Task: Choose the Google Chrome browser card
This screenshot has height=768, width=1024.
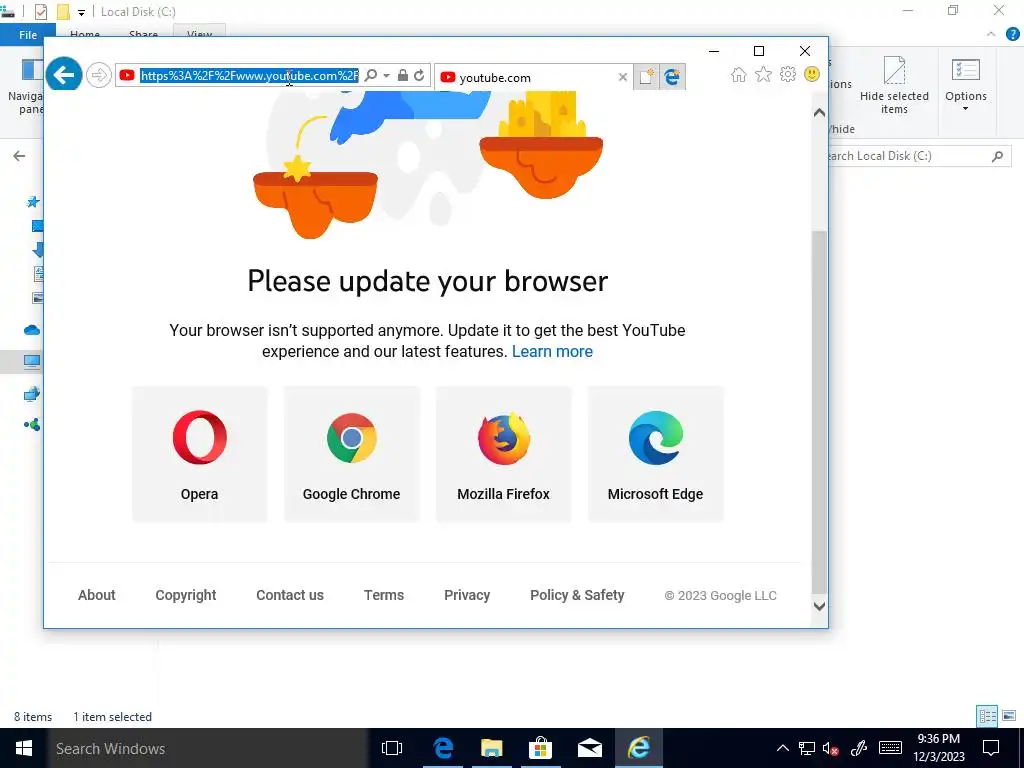Action: coord(351,454)
